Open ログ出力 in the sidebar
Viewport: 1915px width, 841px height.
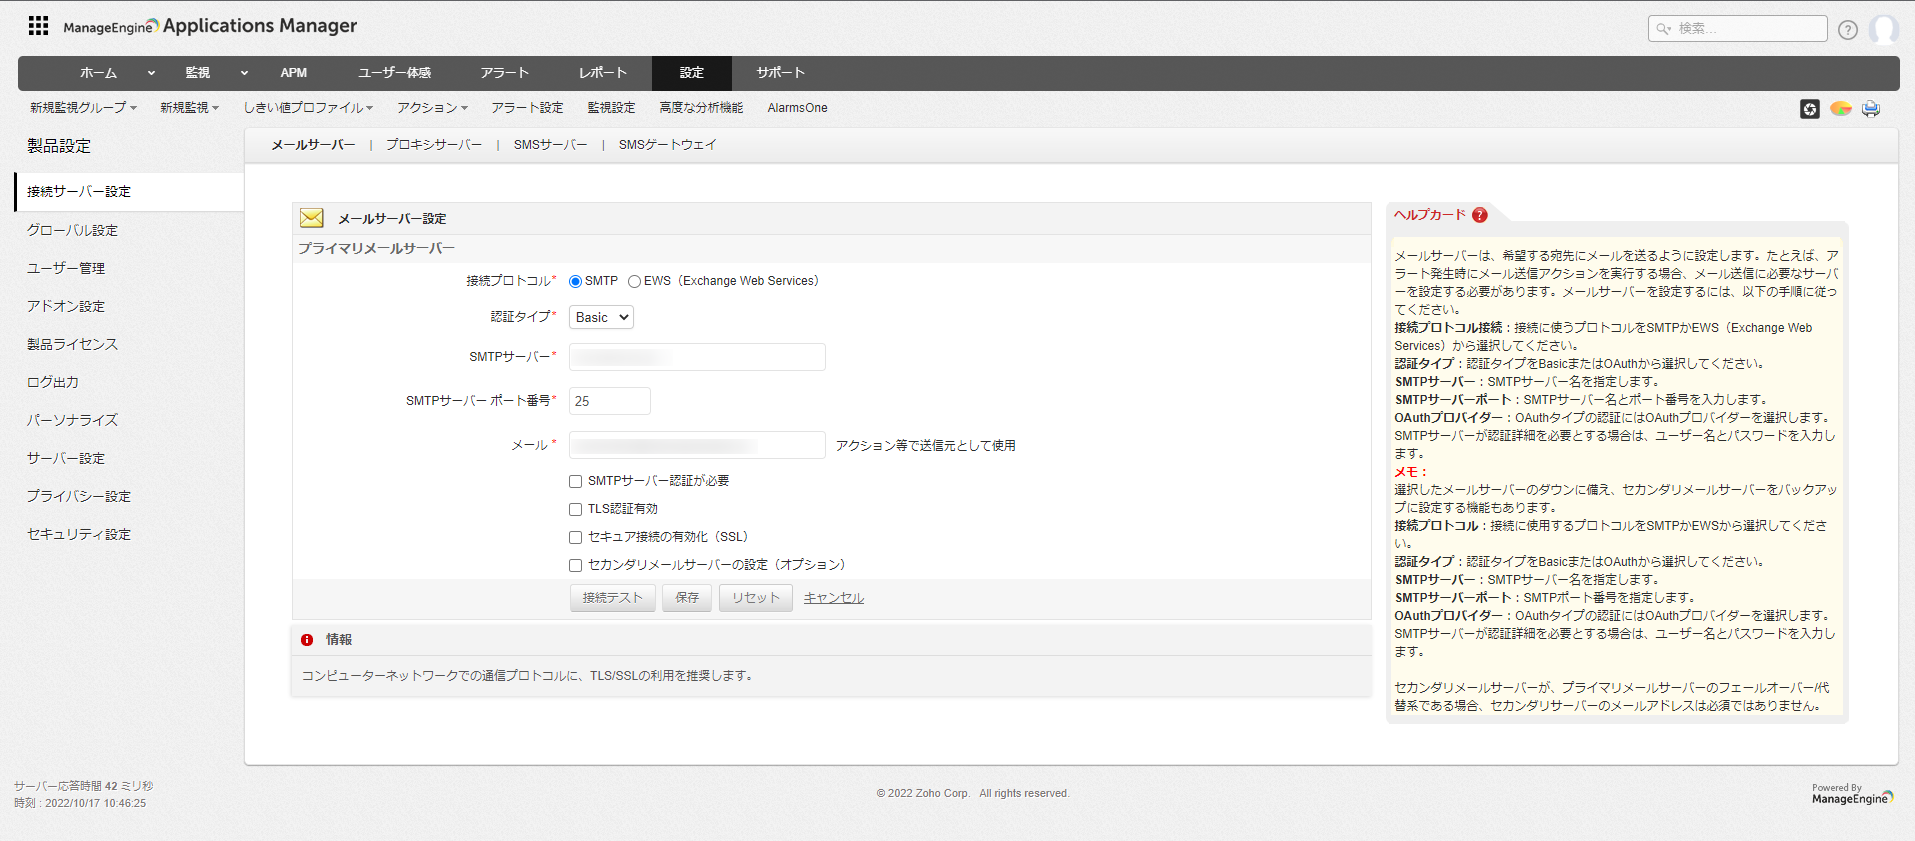point(53,382)
